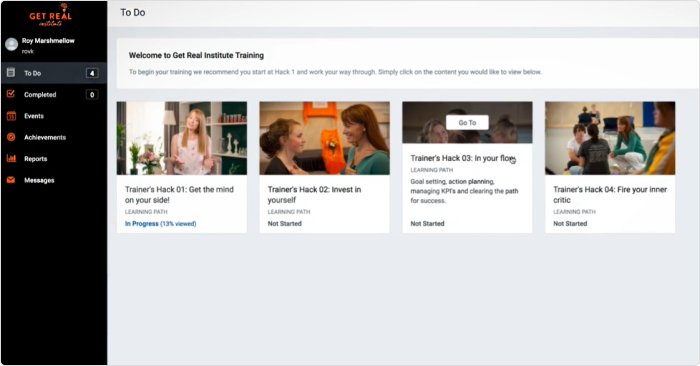Click 'Not Started' status on Hack 03 card
The image size is (700, 366).
[427, 224]
